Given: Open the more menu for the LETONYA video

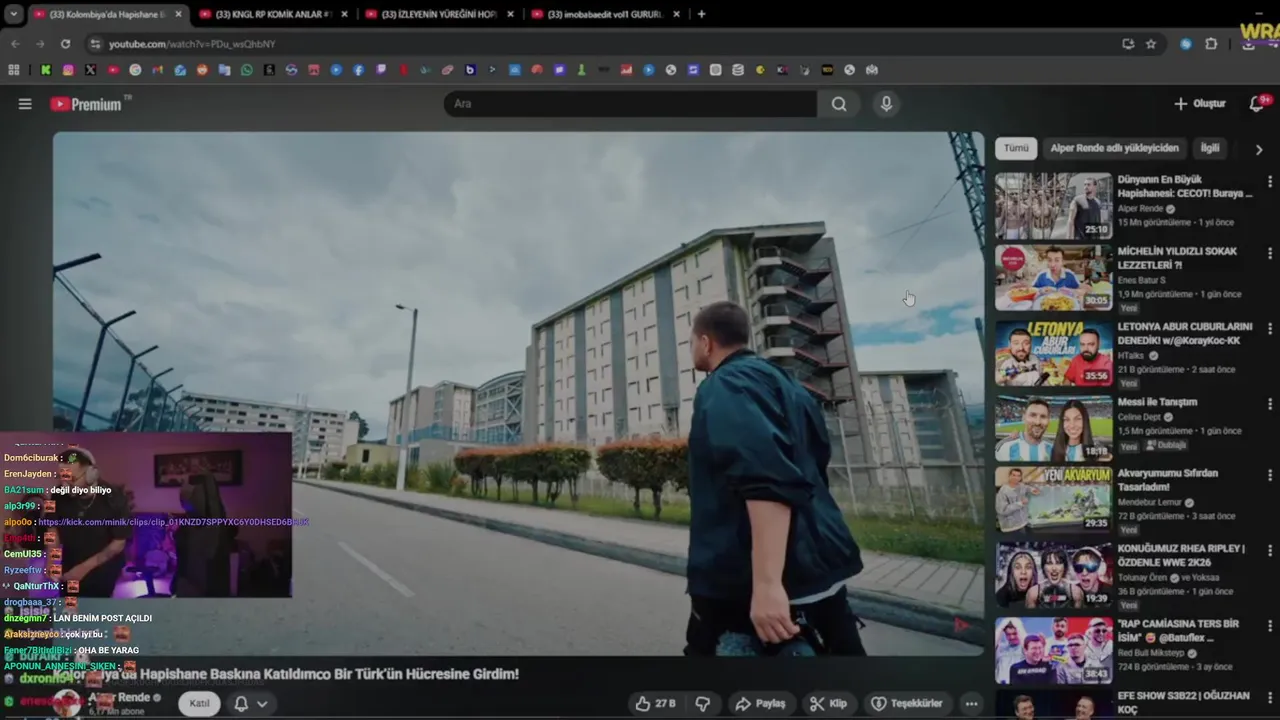Looking at the screenshot, I should click(x=1269, y=328).
